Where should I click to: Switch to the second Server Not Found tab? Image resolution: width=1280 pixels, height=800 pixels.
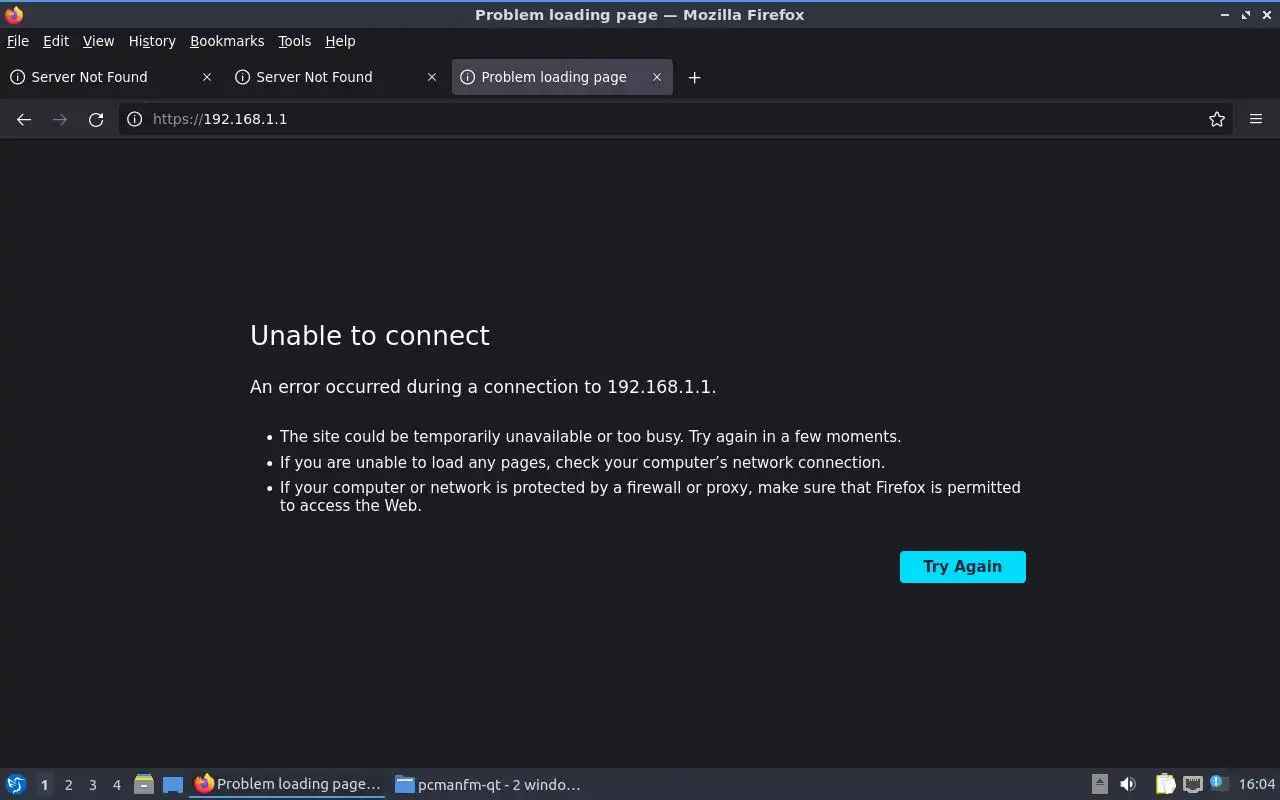pyautogui.click(x=335, y=77)
